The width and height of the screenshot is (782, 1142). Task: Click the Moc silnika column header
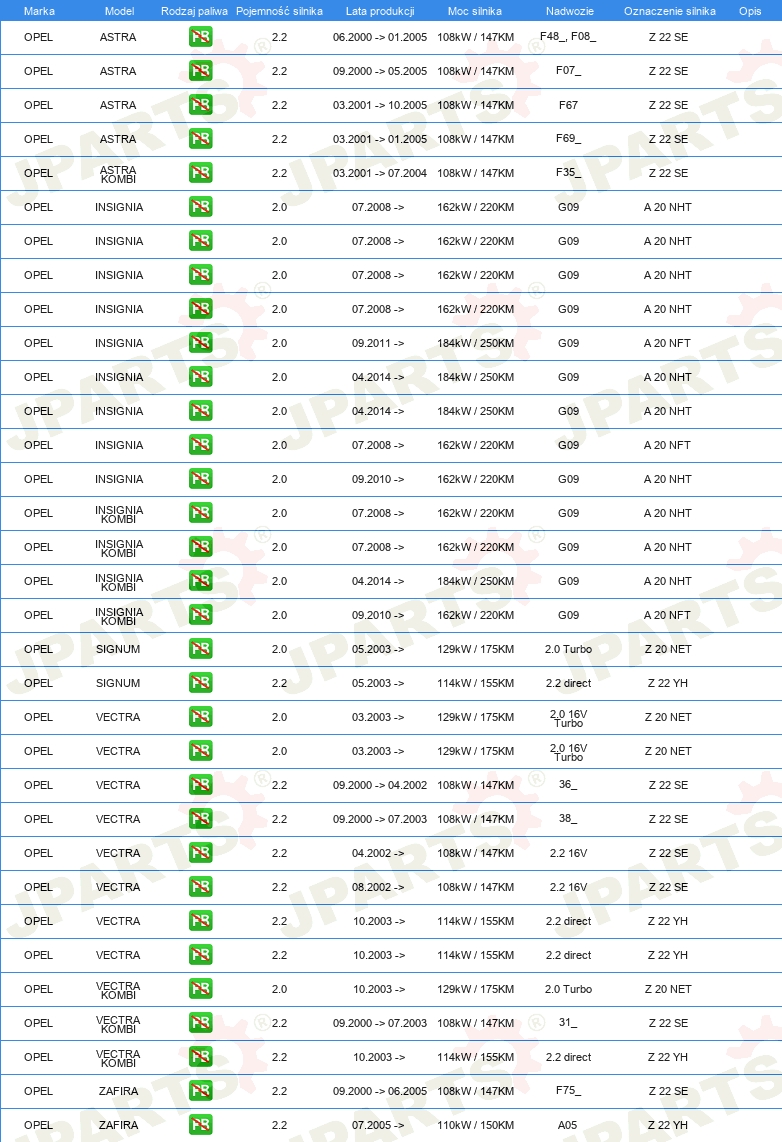(x=475, y=11)
